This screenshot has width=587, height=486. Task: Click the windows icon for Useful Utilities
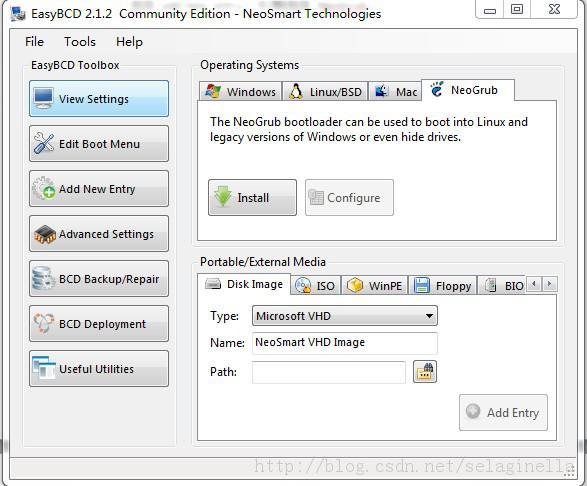[44, 367]
